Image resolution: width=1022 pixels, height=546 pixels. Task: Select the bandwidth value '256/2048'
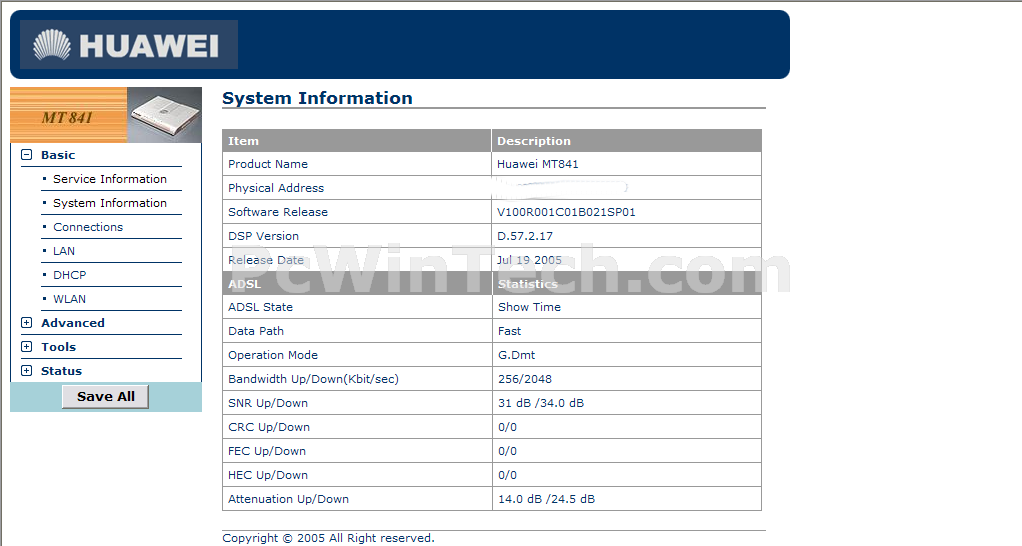click(x=525, y=379)
